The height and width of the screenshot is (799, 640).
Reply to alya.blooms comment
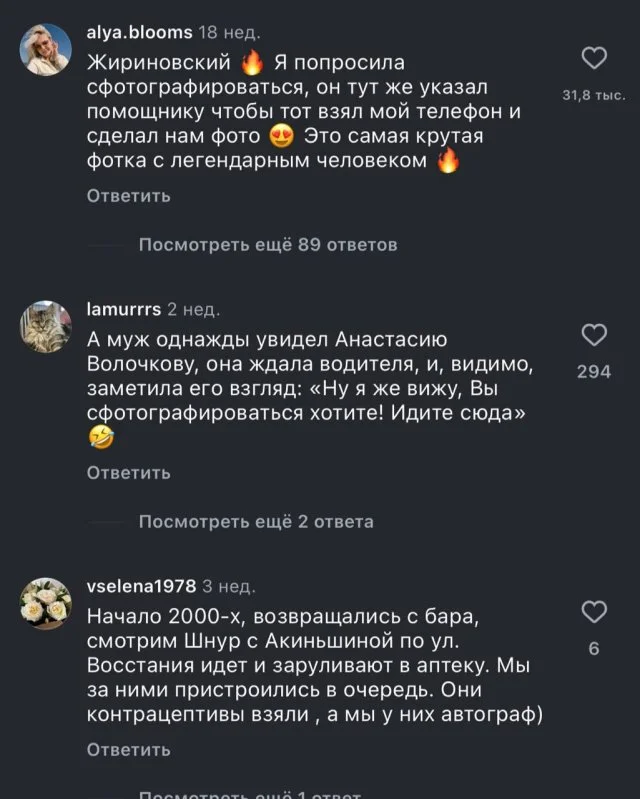[x=129, y=196]
